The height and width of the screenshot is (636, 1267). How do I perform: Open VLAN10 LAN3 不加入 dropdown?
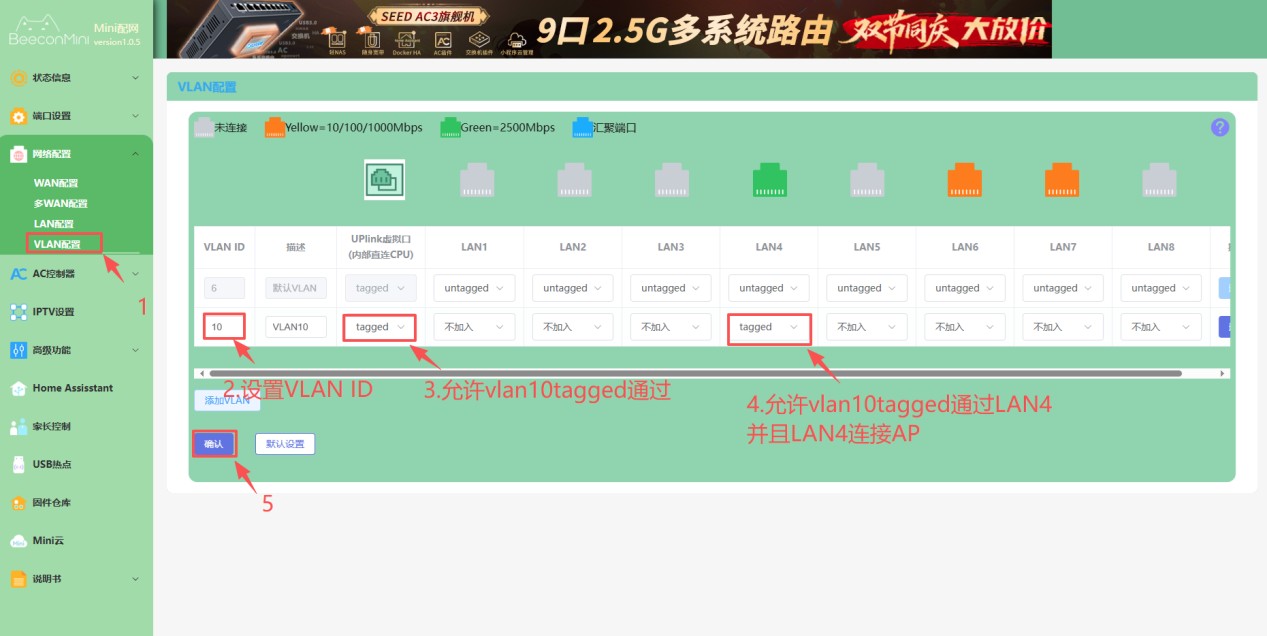(671, 327)
